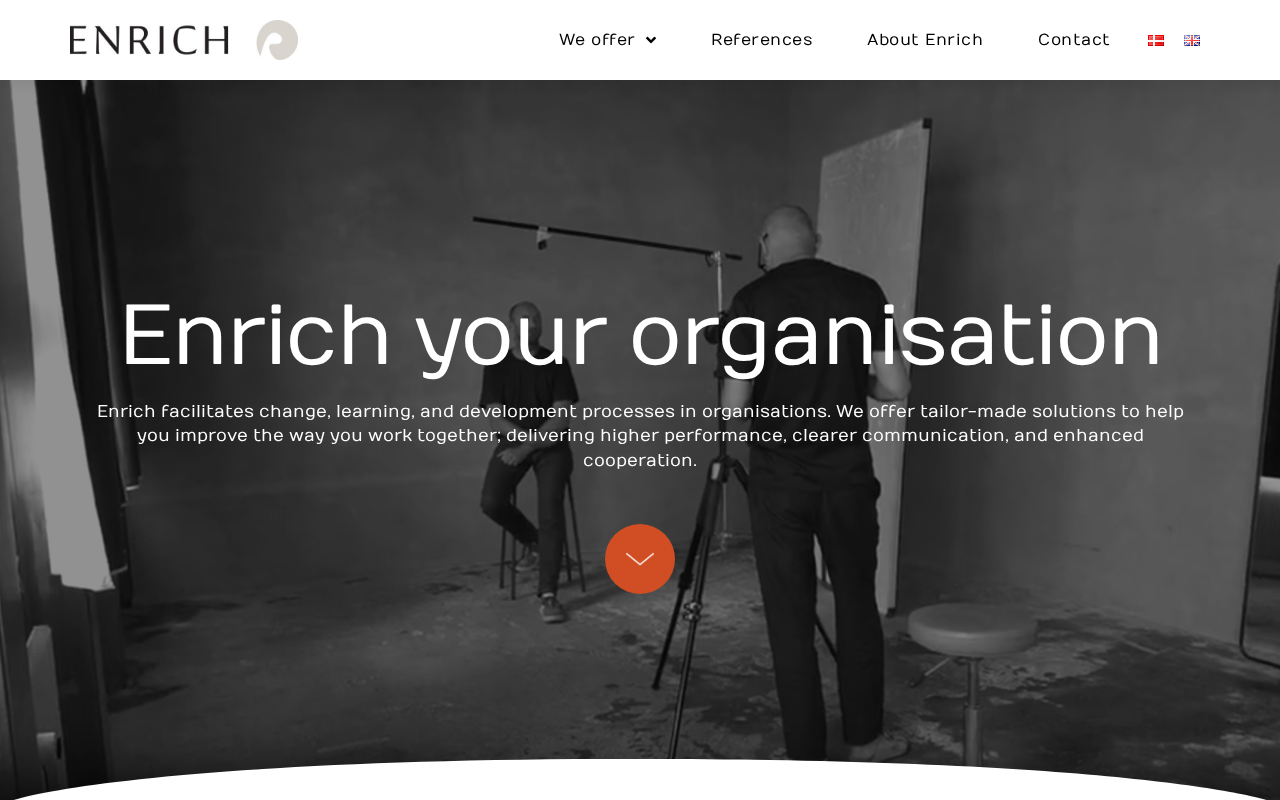
Task: Click the orange scroll-down circle button
Action: click(x=640, y=559)
